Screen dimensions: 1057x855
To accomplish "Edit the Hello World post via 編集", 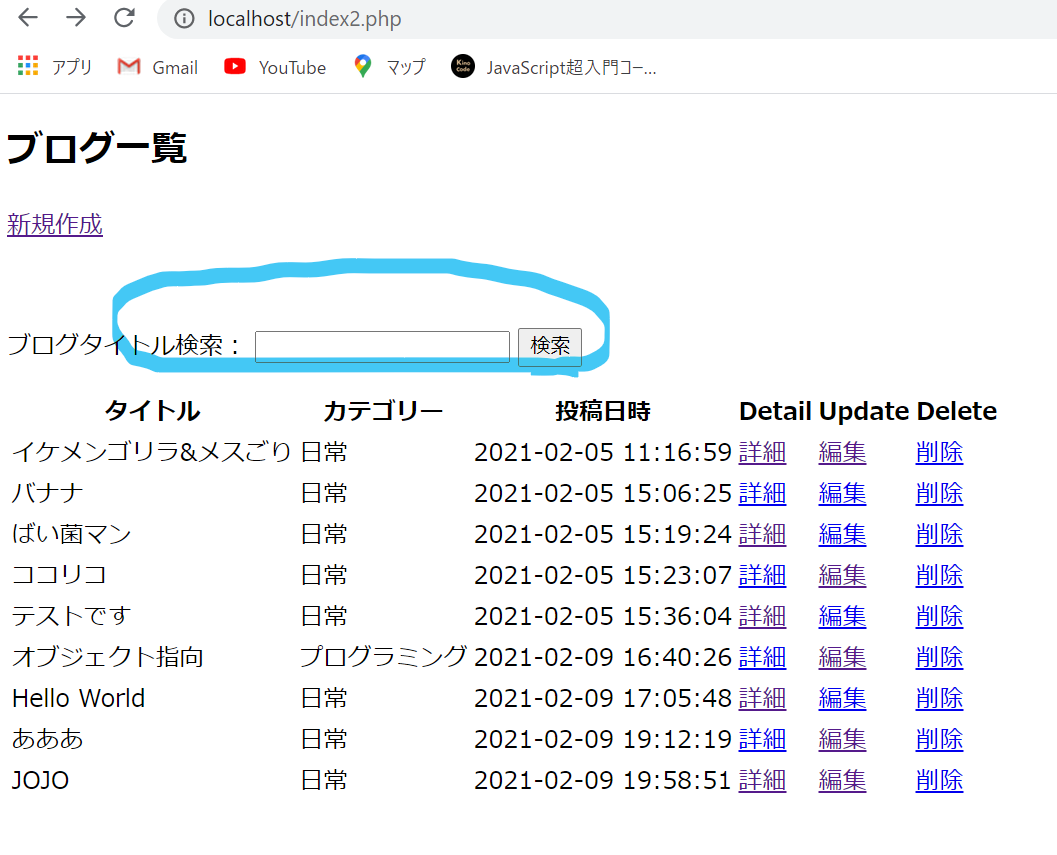I will pos(842,699).
